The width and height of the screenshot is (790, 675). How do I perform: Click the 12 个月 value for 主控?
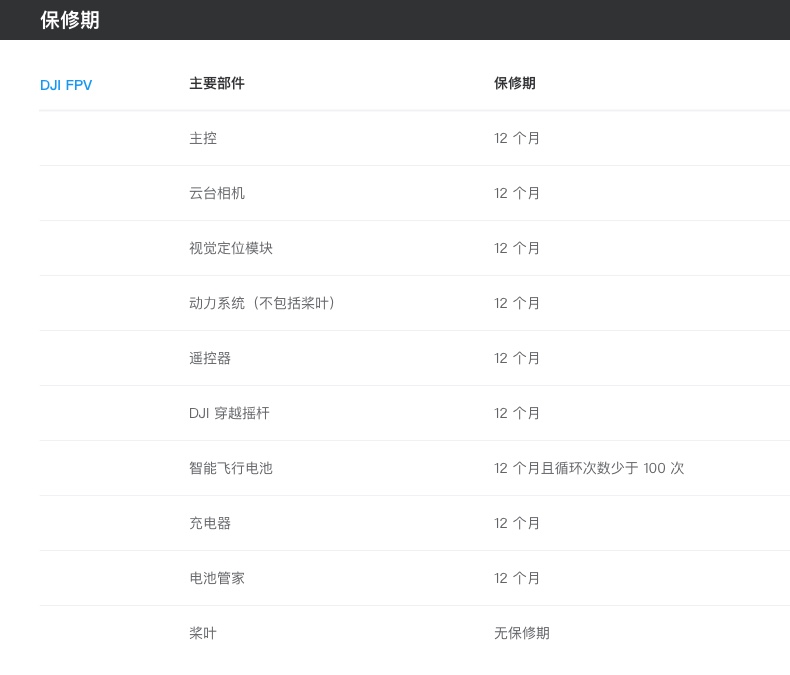516,138
